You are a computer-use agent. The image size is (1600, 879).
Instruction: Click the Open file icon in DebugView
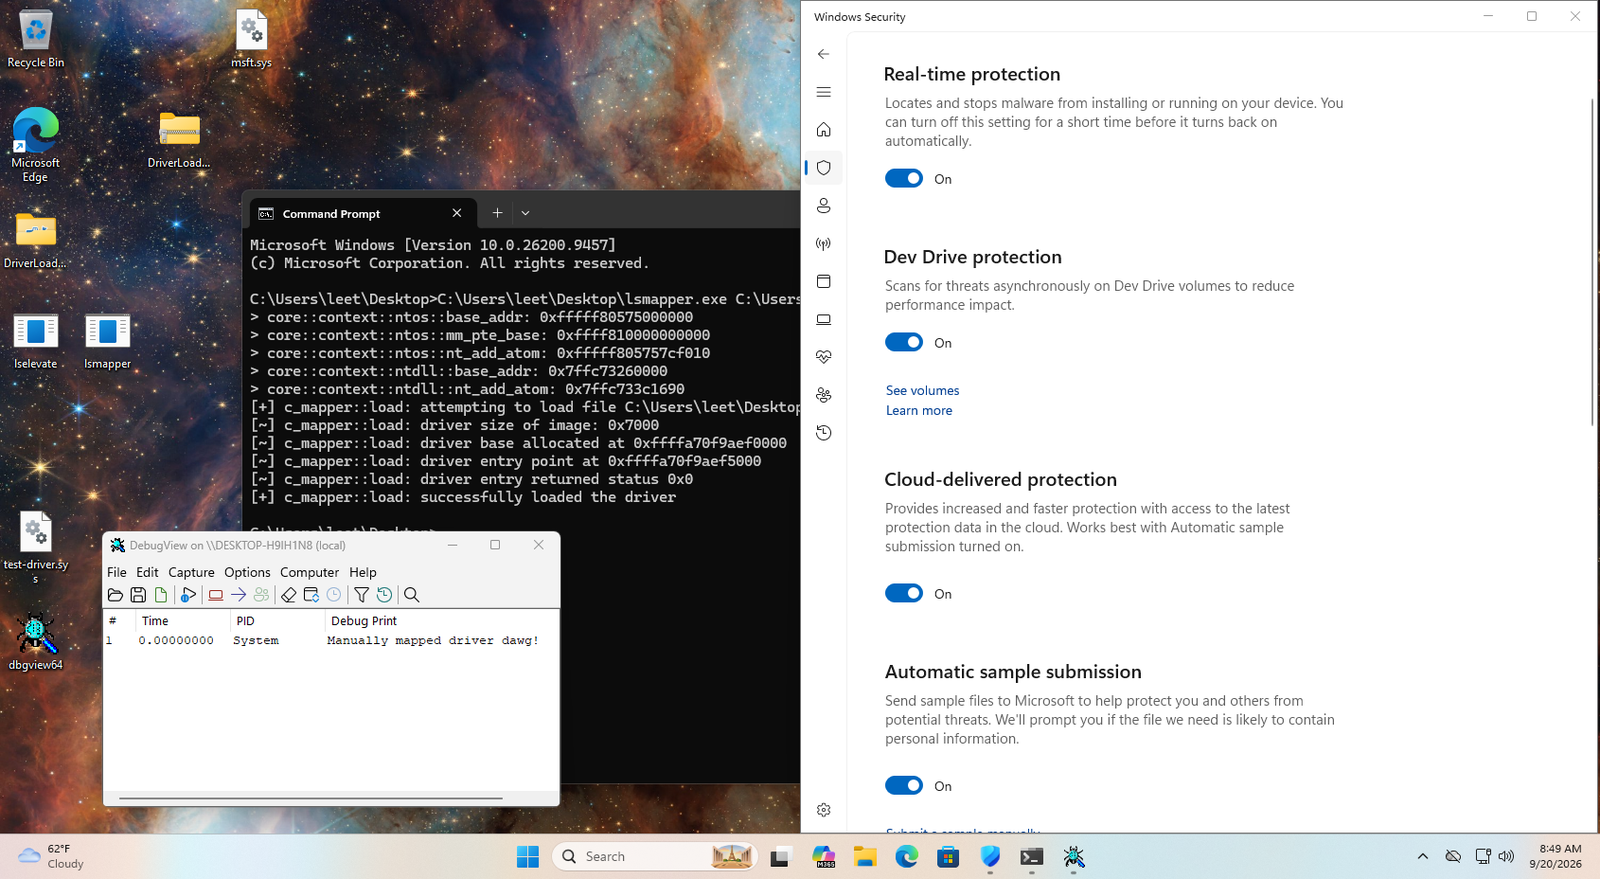(x=116, y=595)
